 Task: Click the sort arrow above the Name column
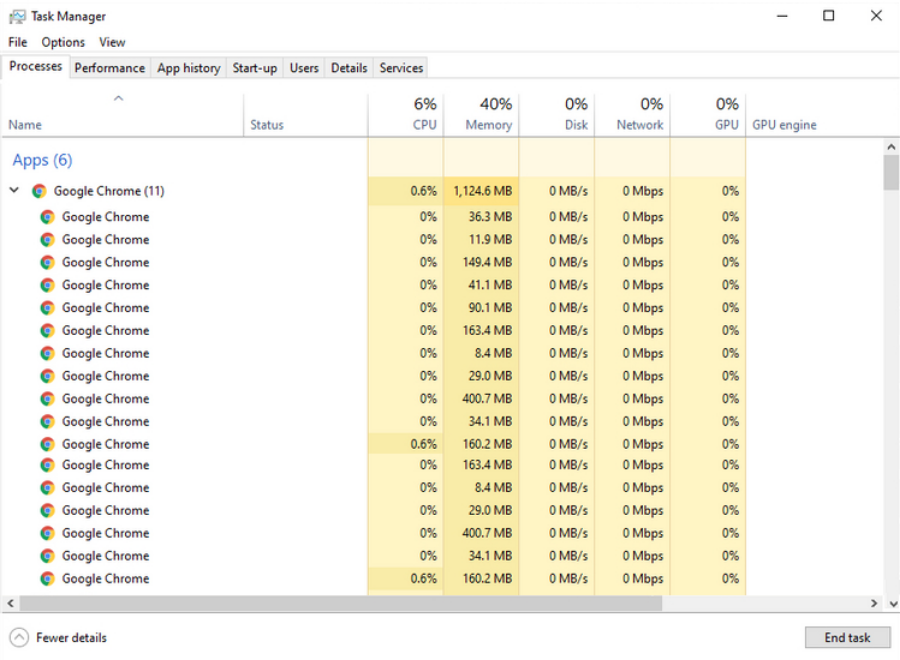(118, 98)
